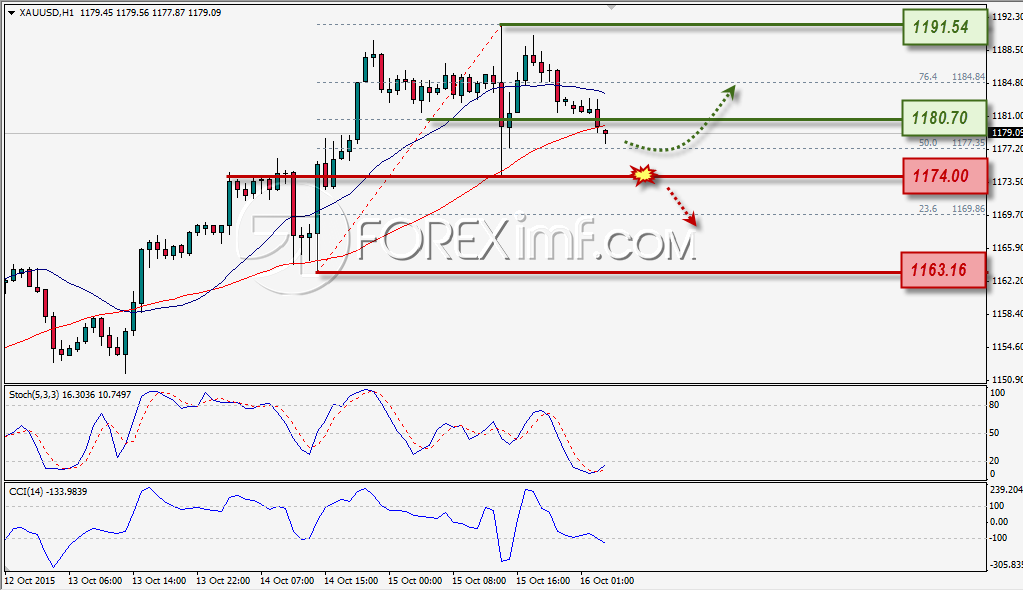Click the 15 Oct 16:00 time axis label
The height and width of the screenshot is (591, 1023).
tap(542, 581)
